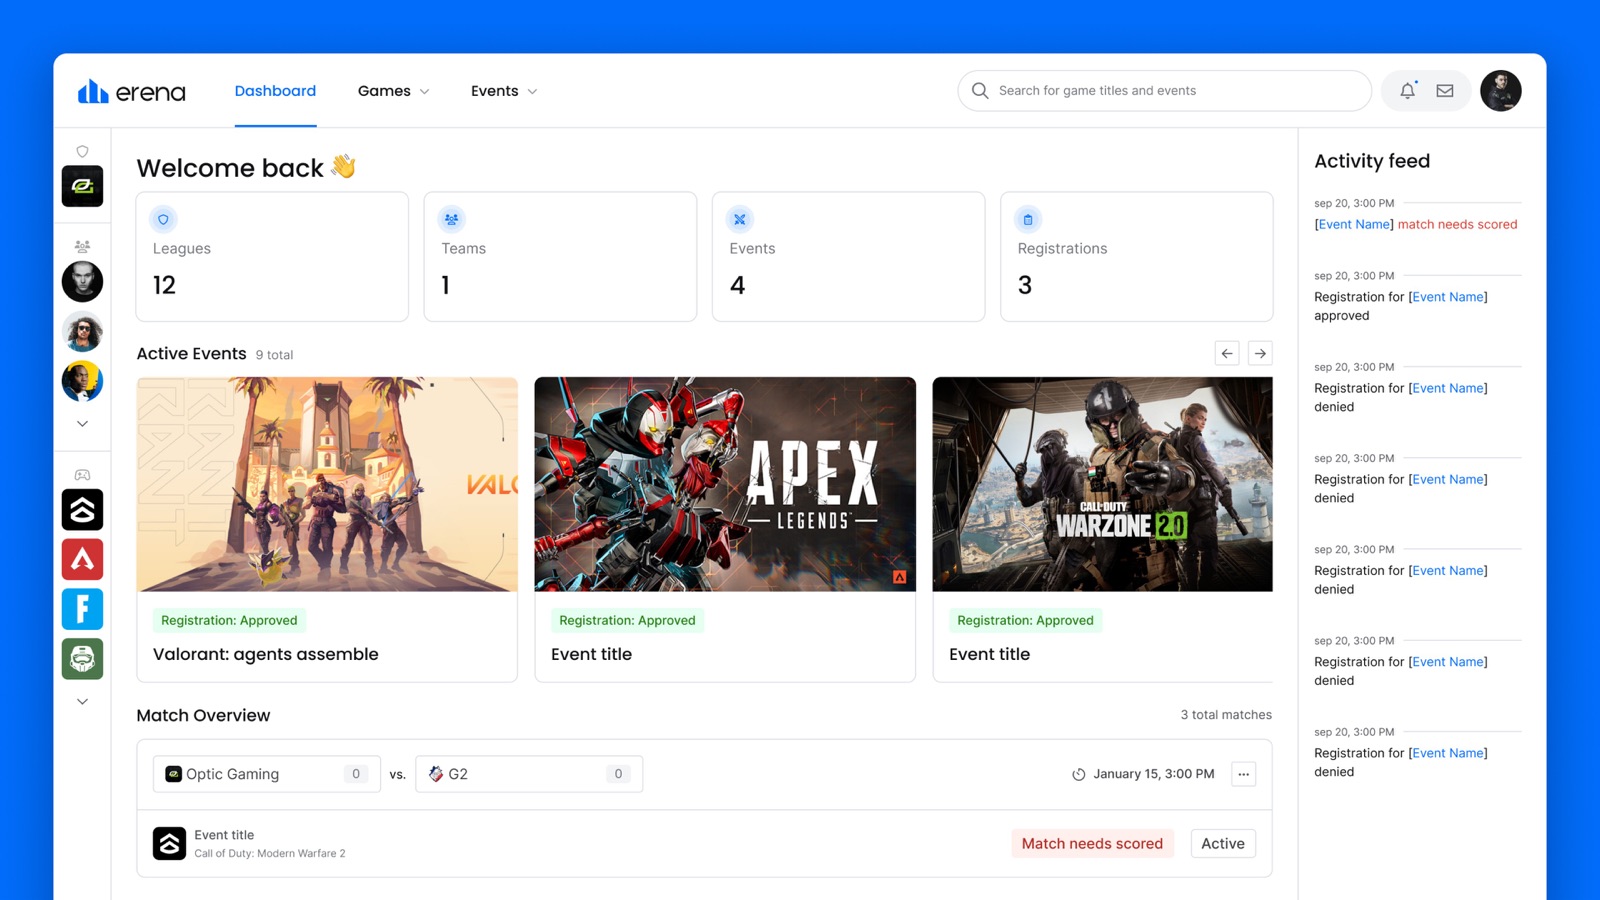Screen dimensions: 1600x900
Task: Click Registration: Approved badge on Valorant card
Action: tap(229, 620)
